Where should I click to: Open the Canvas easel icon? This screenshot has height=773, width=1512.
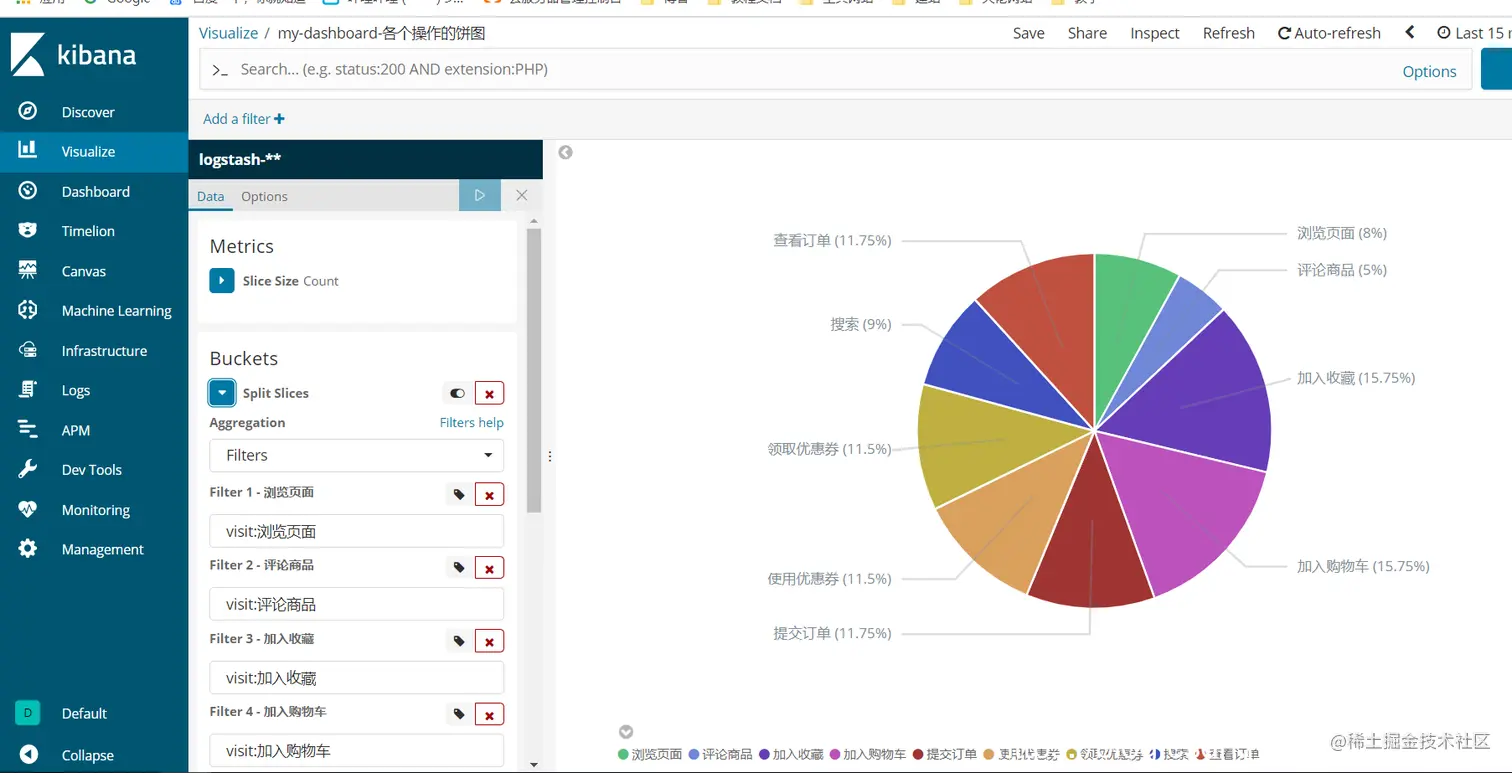click(x=28, y=270)
